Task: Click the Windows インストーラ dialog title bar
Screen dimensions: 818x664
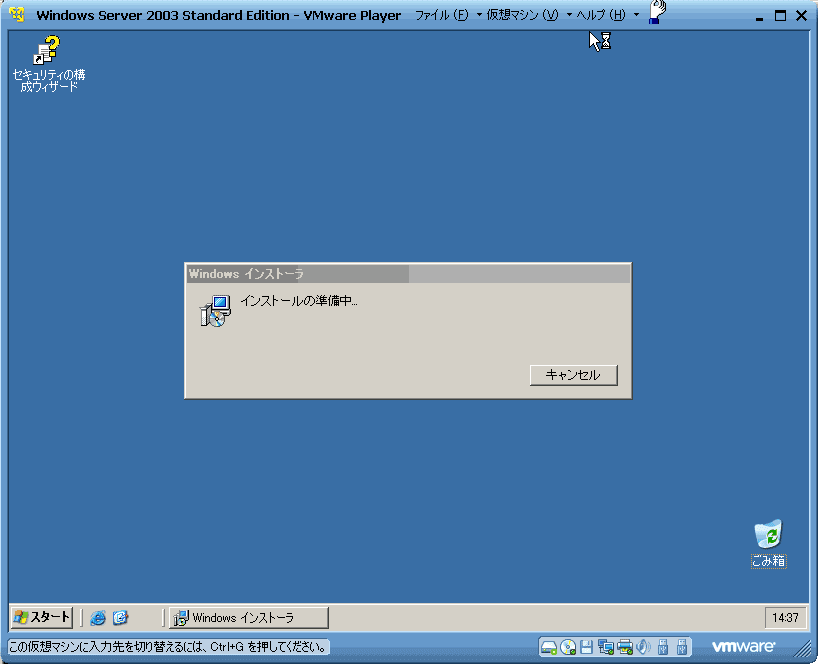Action: 408,273
